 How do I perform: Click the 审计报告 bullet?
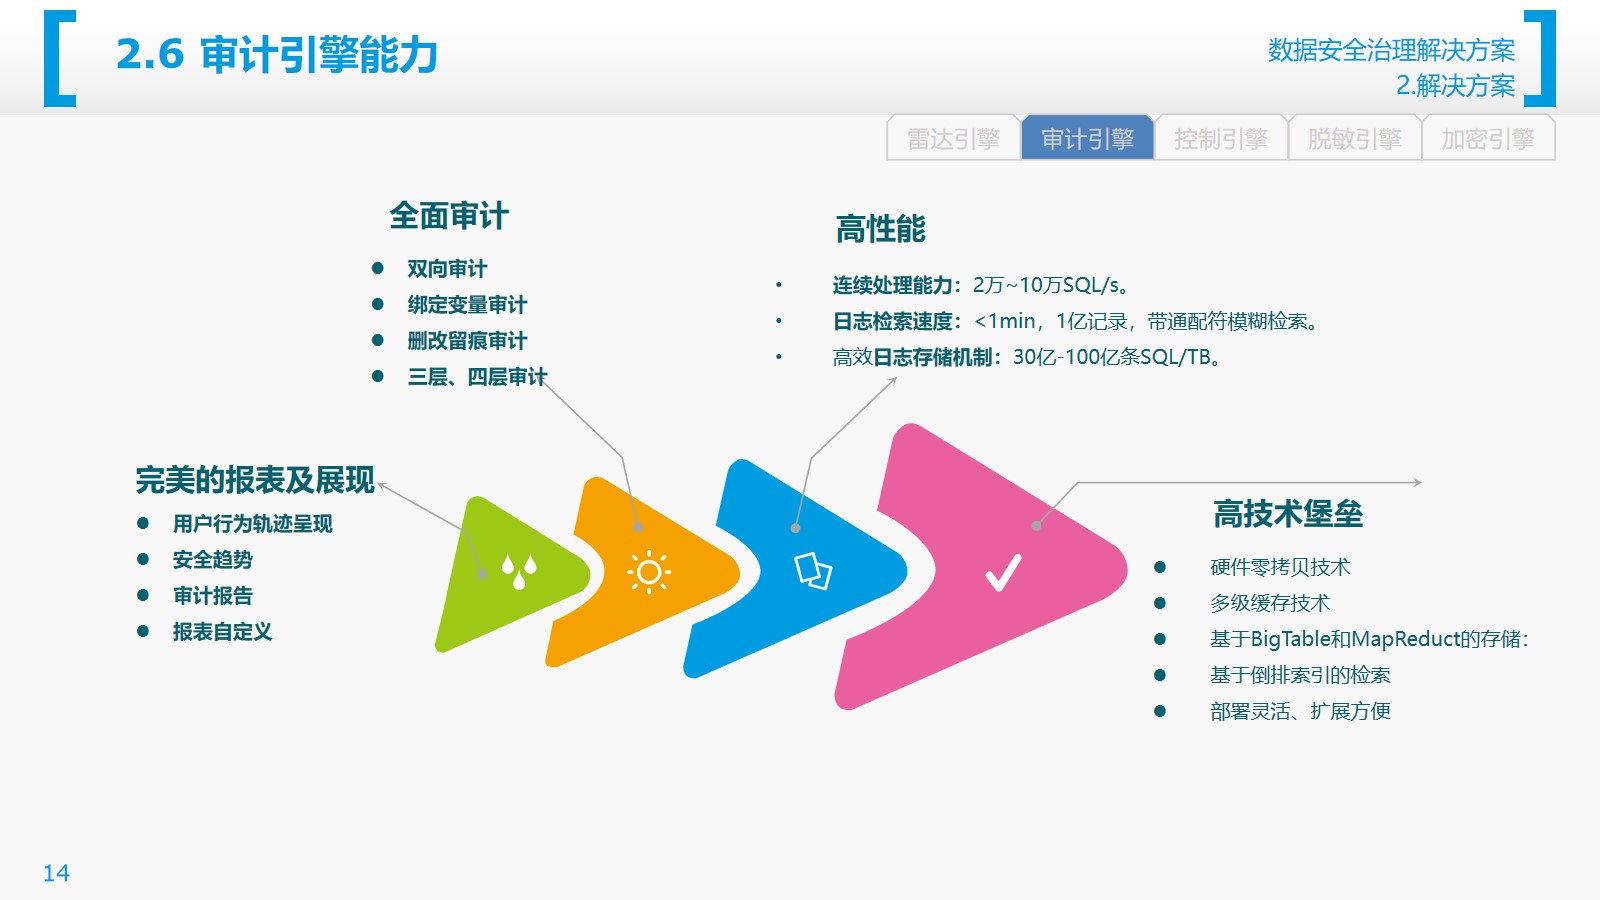click(212, 596)
